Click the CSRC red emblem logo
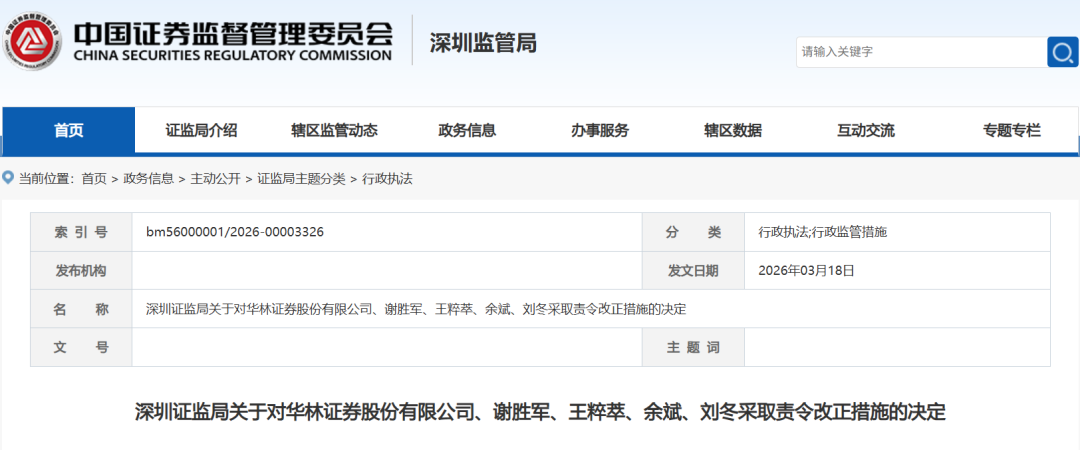The height and width of the screenshot is (450, 1080). (31, 40)
